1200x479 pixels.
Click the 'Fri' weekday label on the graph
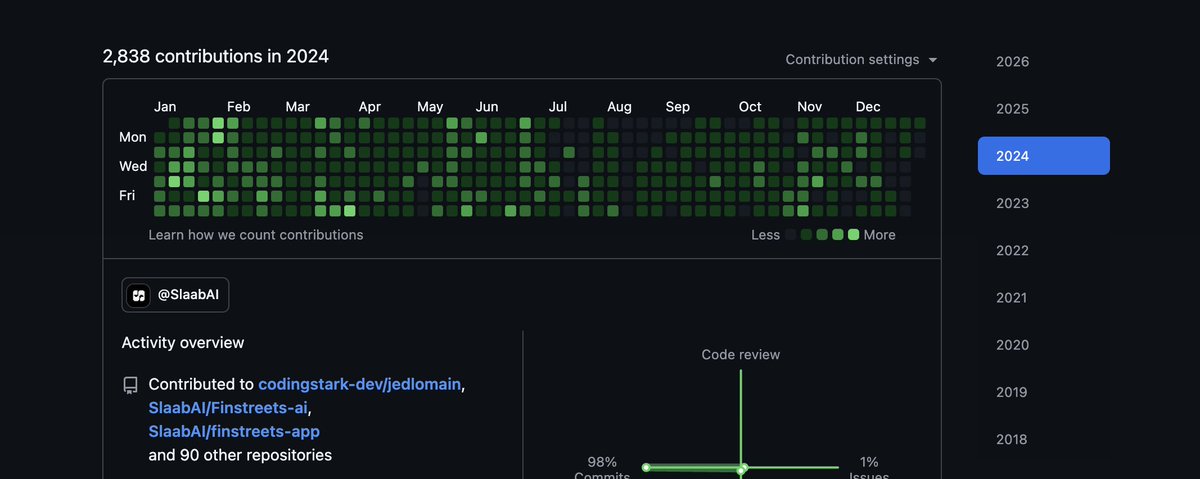click(127, 196)
